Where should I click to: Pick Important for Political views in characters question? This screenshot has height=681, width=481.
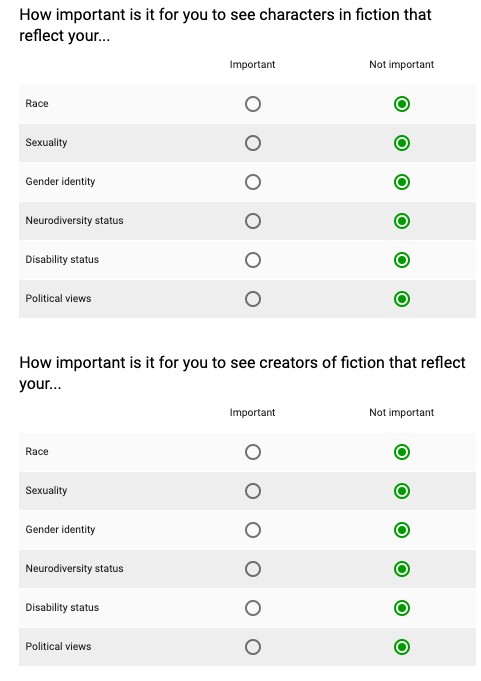coord(253,299)
